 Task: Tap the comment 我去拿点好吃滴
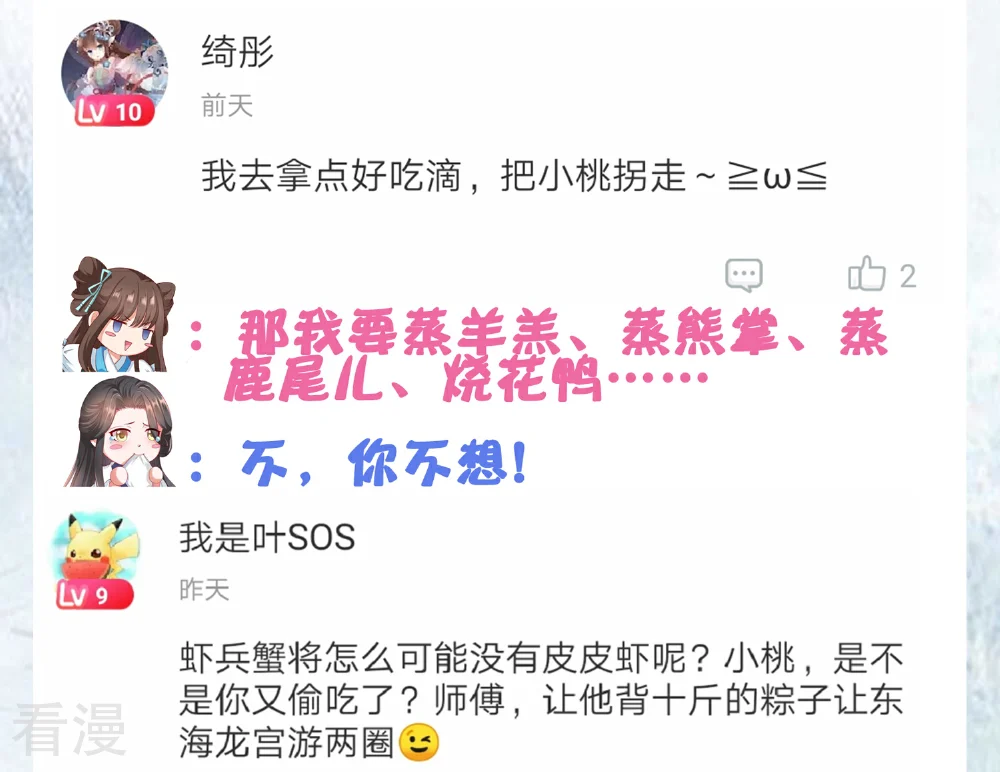pyautogui.click(x=514, y=176)
